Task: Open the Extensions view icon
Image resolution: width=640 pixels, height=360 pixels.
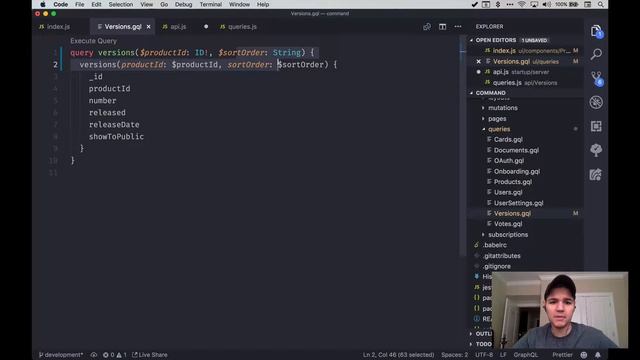Action: pyautogui.click(x=596, y=126)
